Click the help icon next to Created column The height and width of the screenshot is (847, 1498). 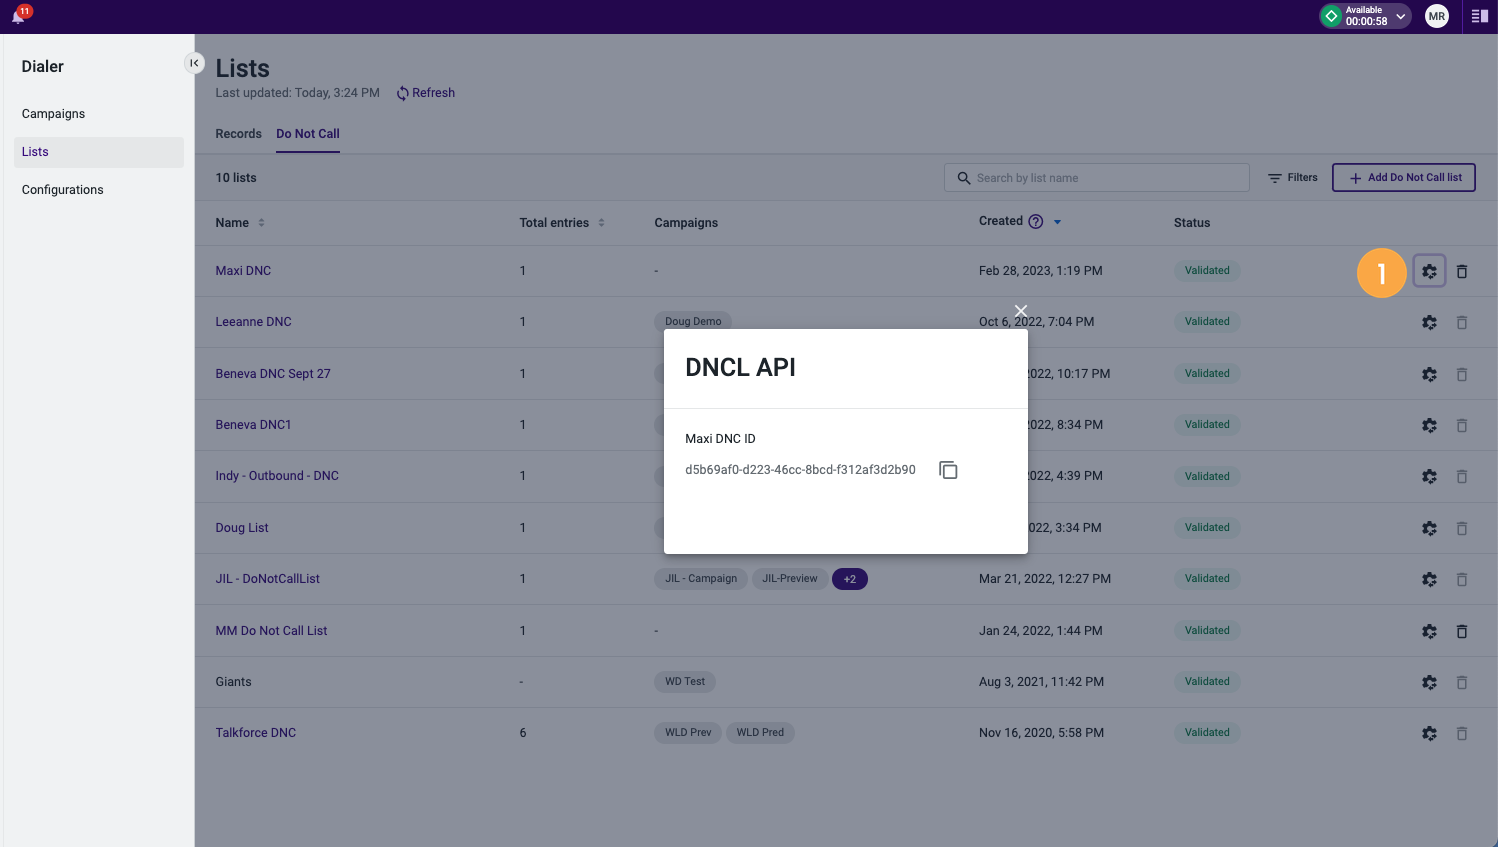(x=1036, y=221)
